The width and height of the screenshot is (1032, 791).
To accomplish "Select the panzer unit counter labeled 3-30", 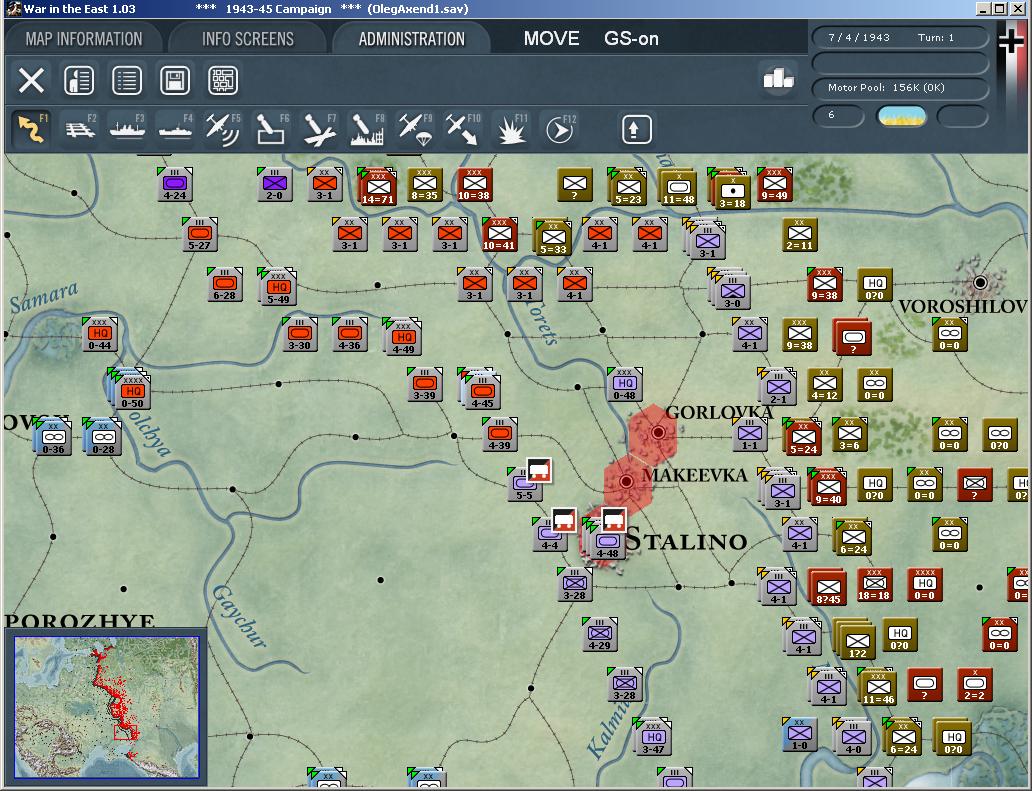I will click(299, 334).
